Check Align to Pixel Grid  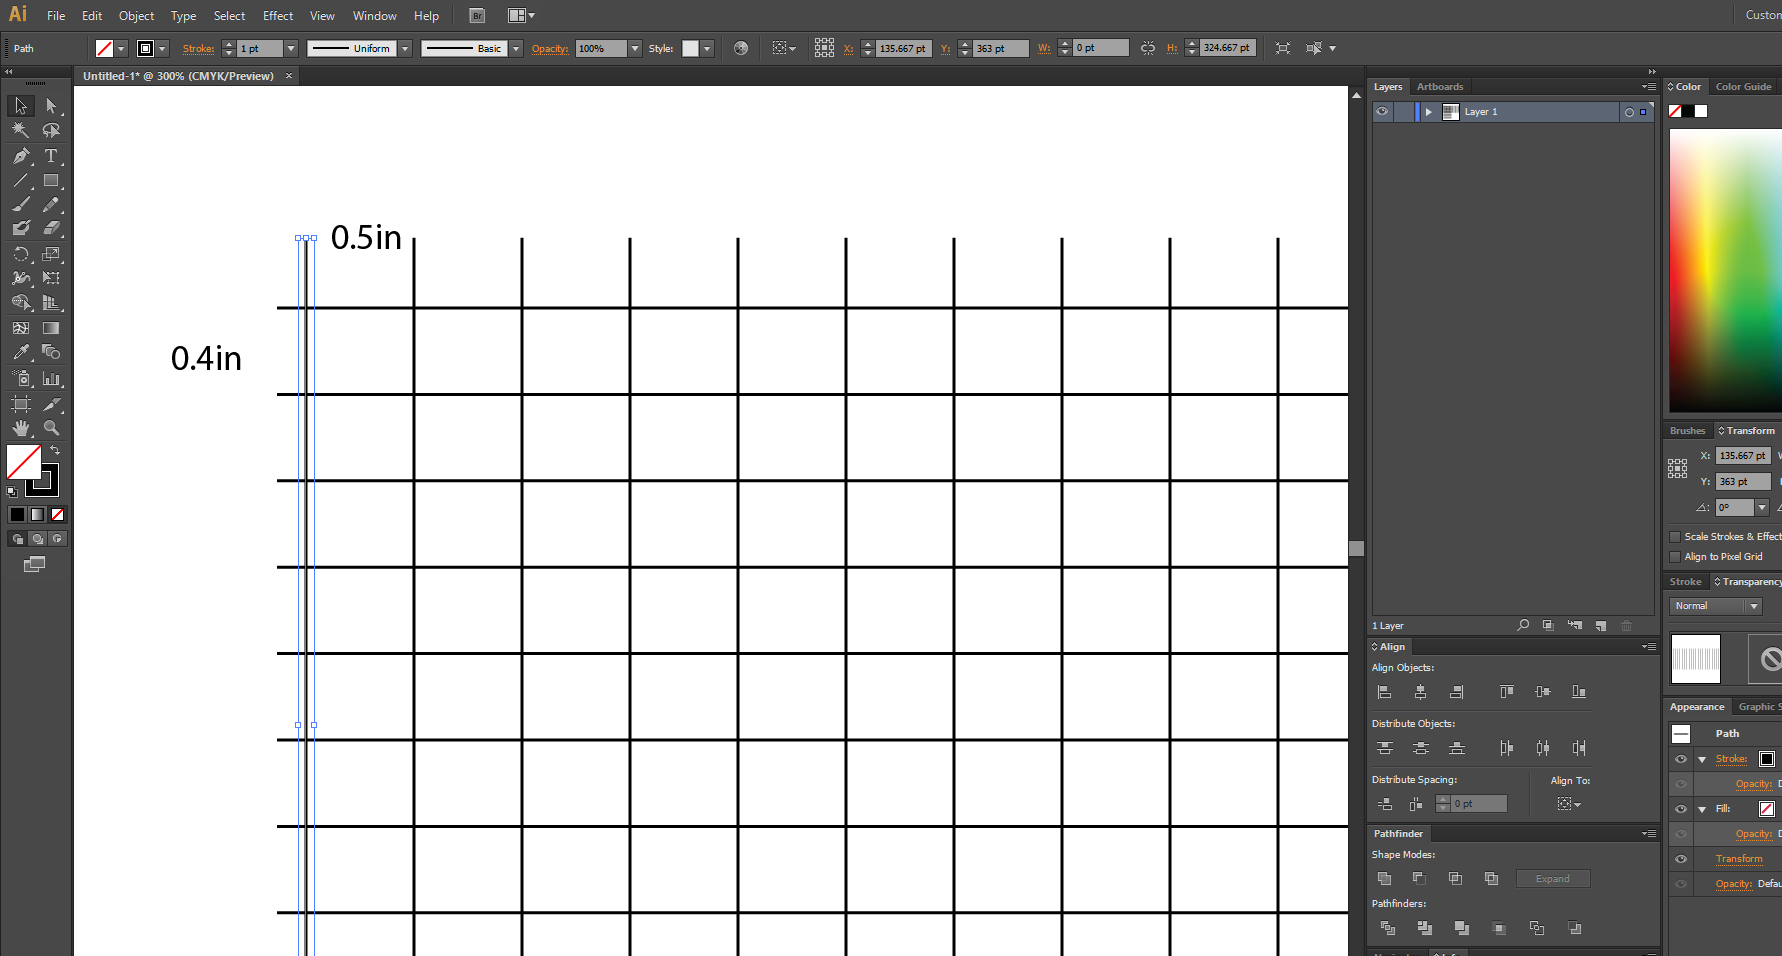1675,557
